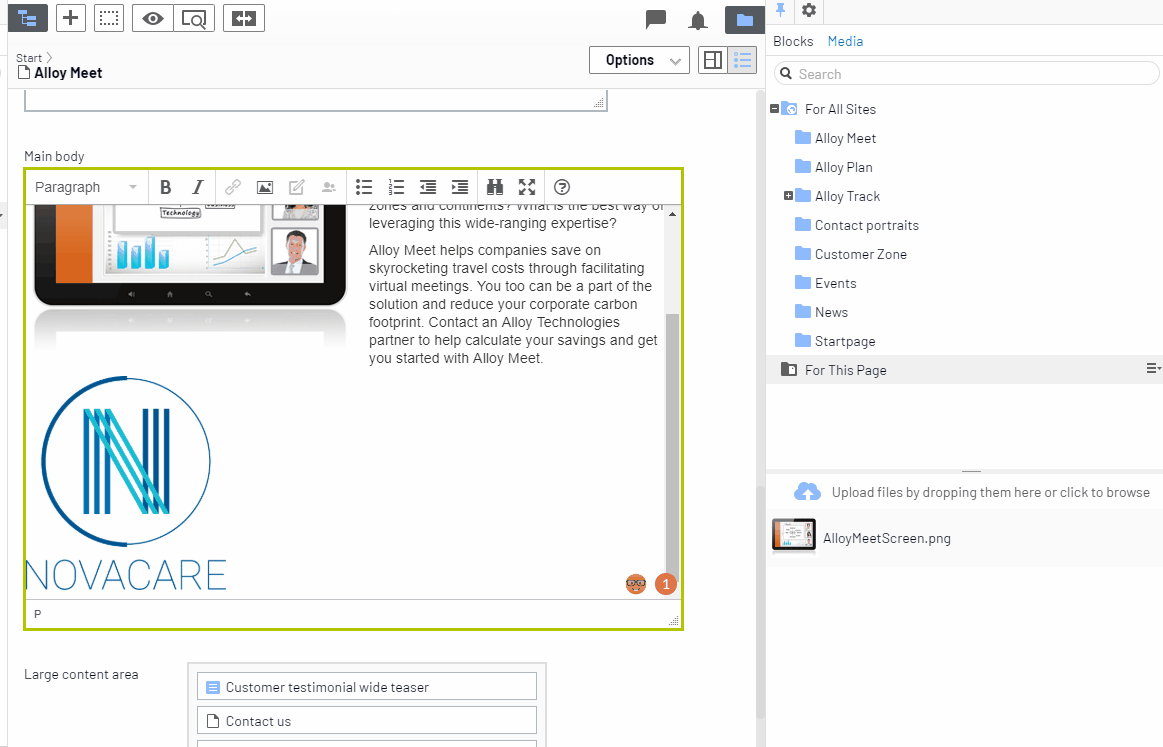
Task: Open the comments speech bubble icon
Action: 656,19
